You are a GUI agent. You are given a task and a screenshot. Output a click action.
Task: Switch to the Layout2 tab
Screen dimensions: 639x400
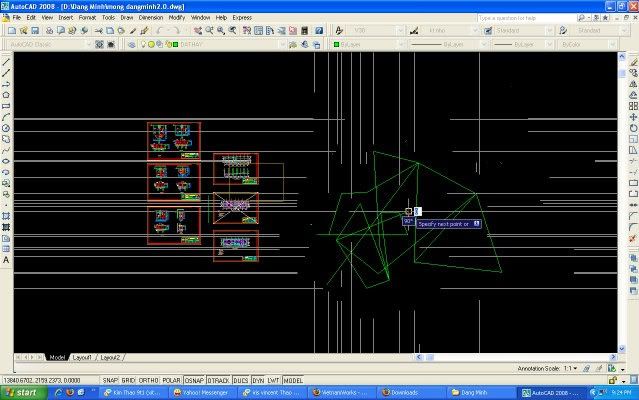pyautogui.click(x=110, y=357)
